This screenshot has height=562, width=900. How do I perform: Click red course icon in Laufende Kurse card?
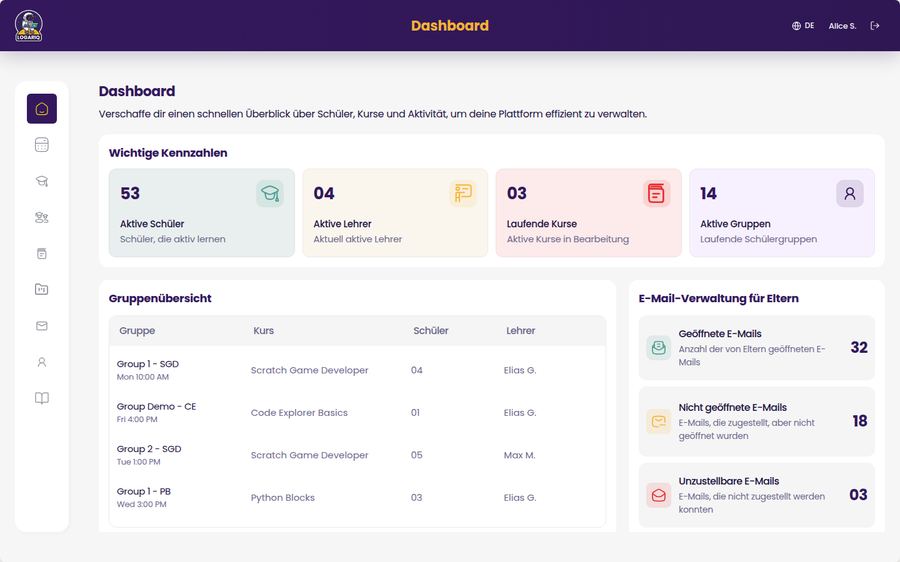[x=656, y=193]
